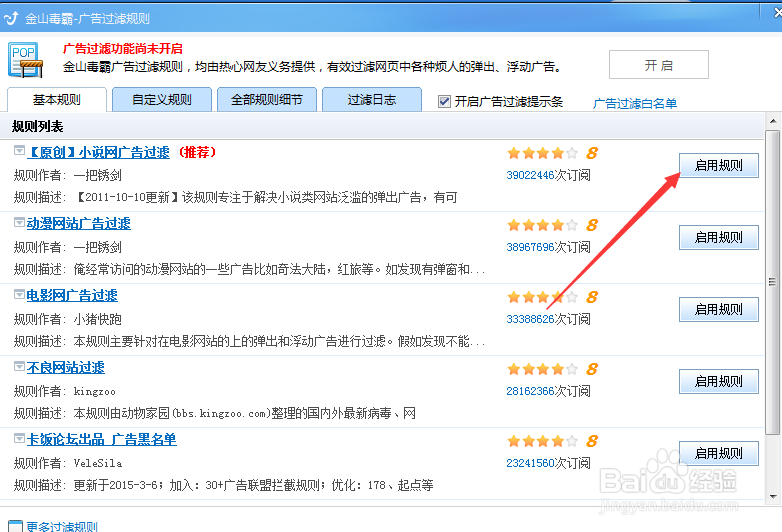Image resolution: width=782 pixels, height=532 pixels.
Task: Click the red (推荐) label
Action: pos(197,152)
